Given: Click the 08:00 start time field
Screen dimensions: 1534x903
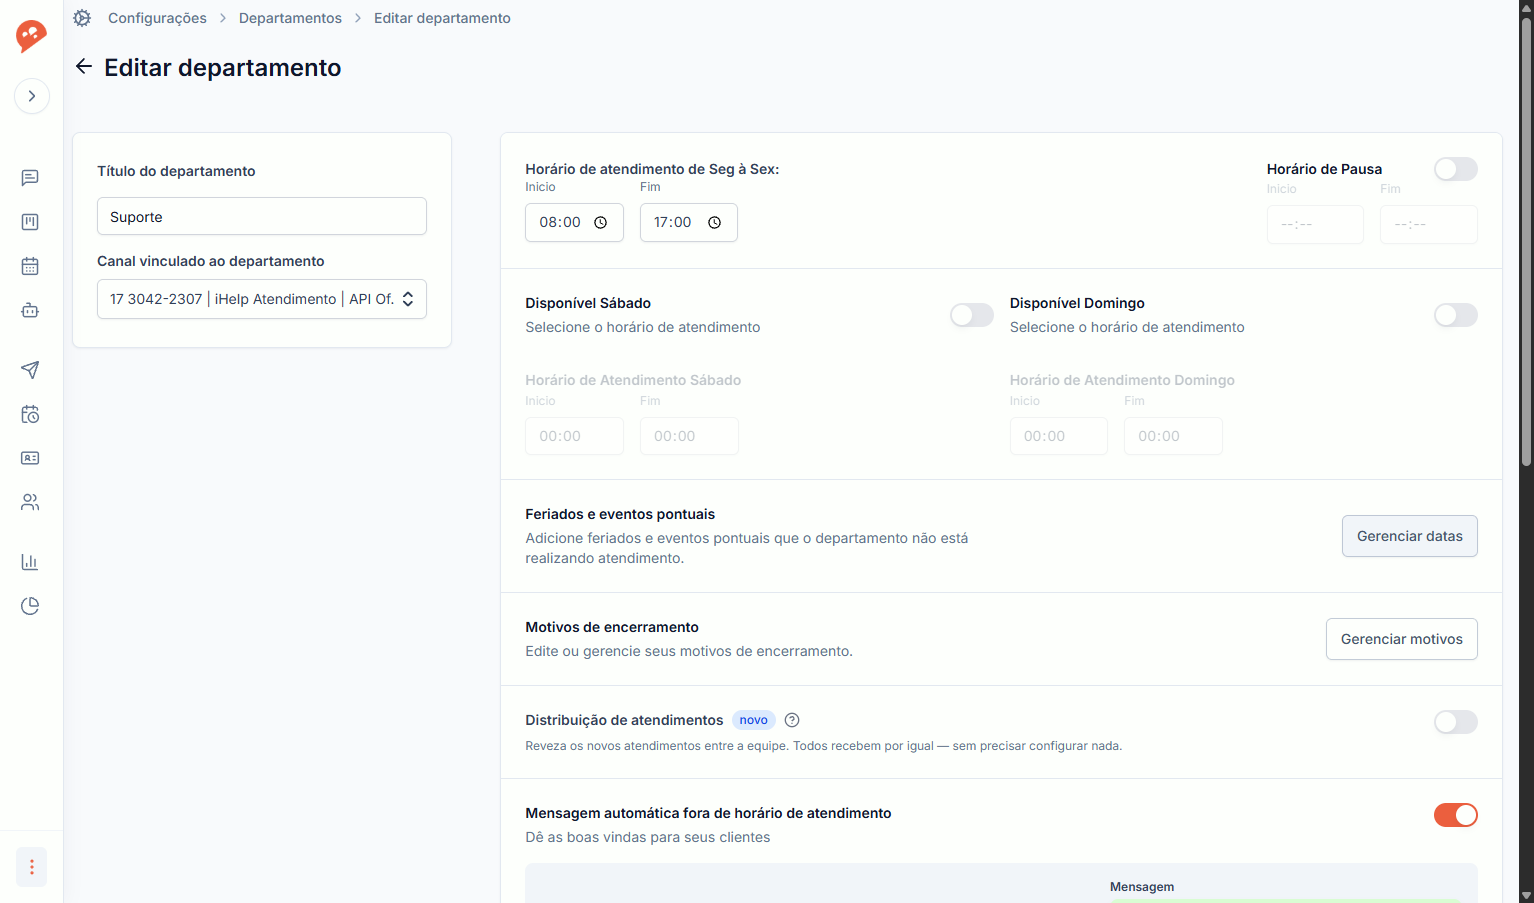Looking at the screenshot, I should tap(574, 222).
